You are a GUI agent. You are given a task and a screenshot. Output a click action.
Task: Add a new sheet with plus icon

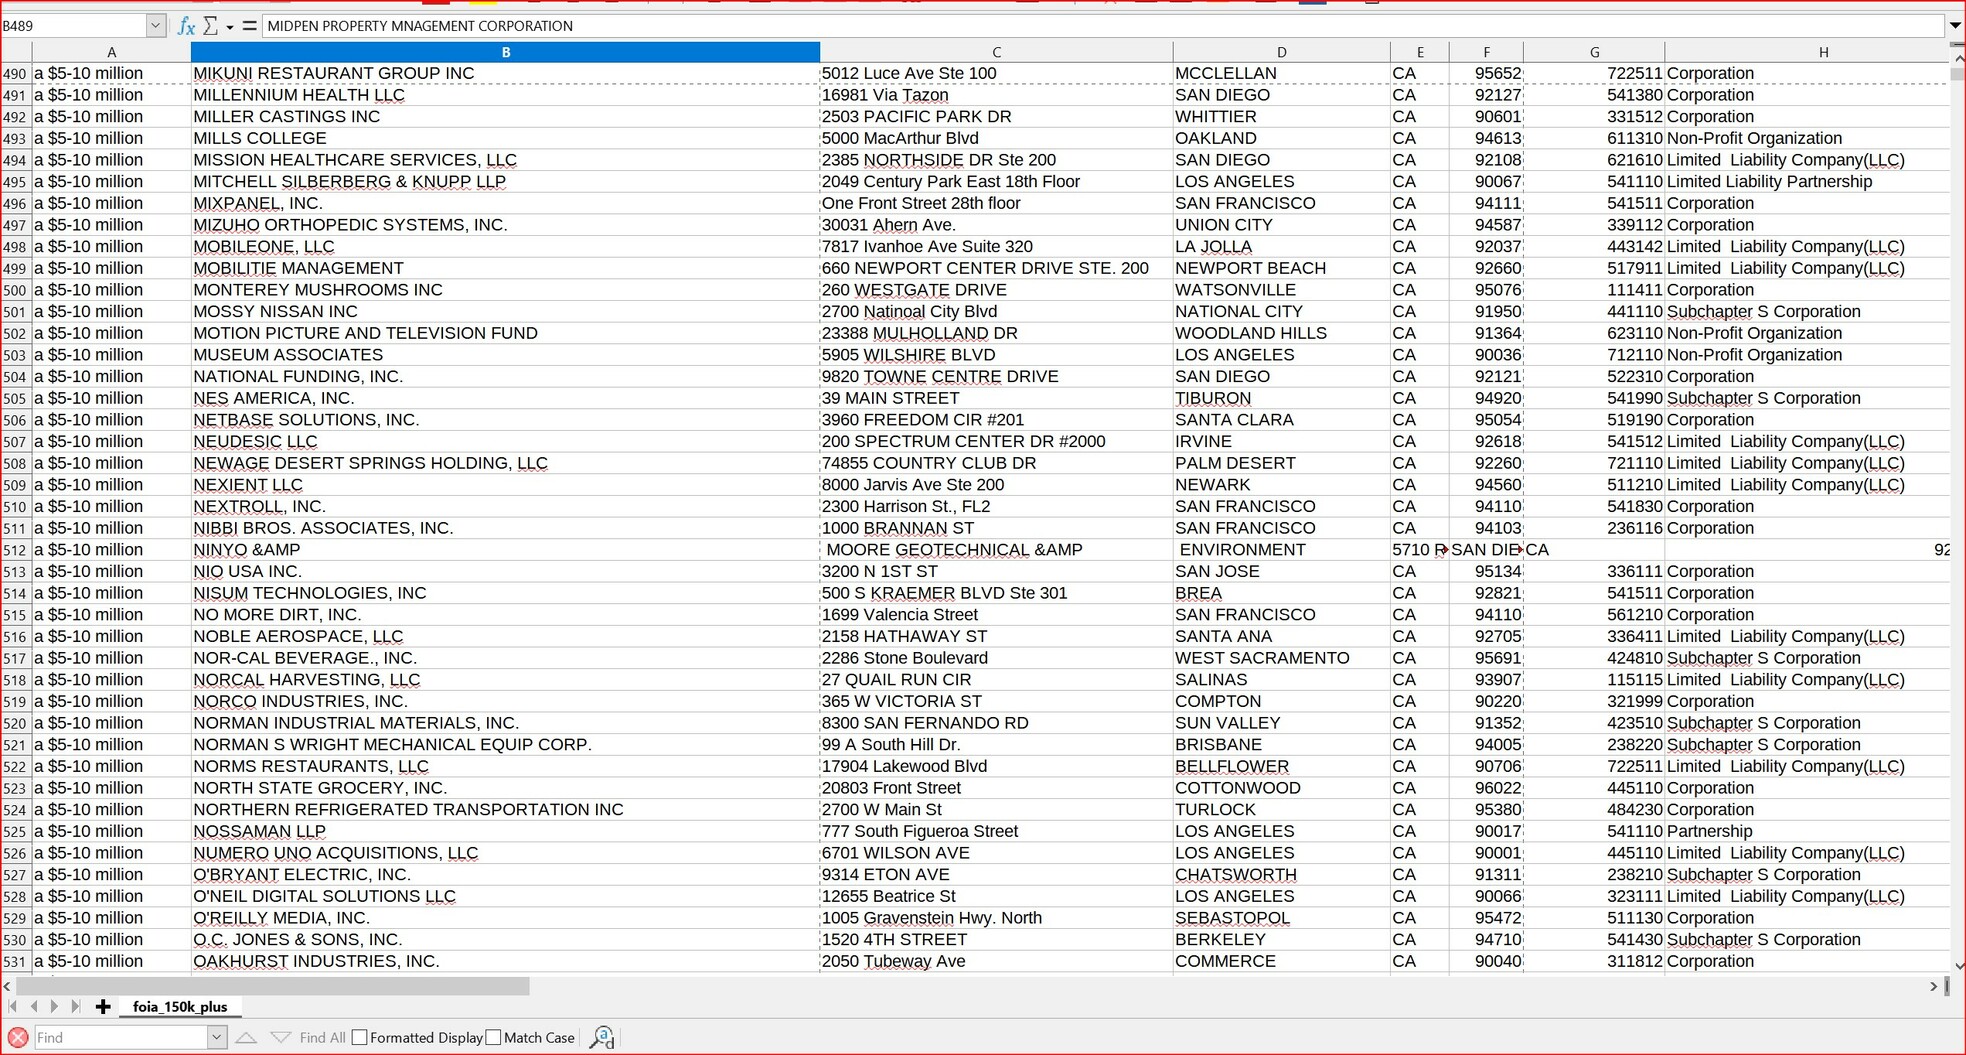pyautogui.click(x=103, y=1007)
